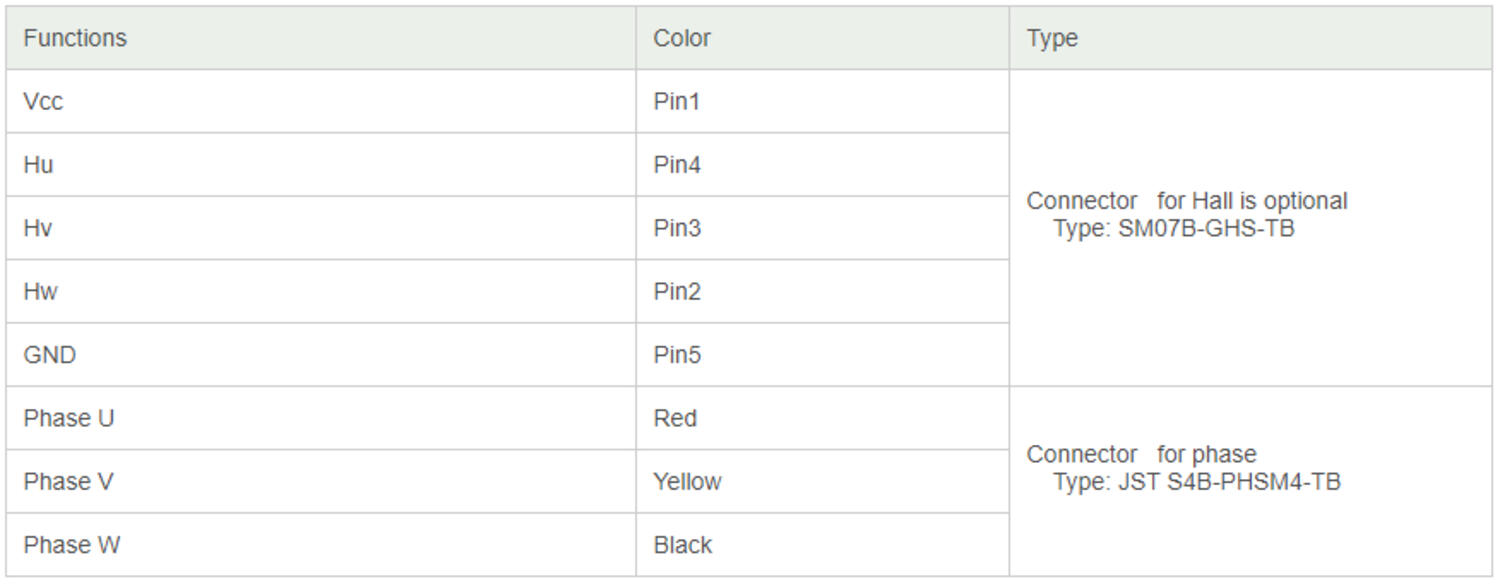1500x584 pixels.
Task: Click the Red color cell
Action: (823, 418)
